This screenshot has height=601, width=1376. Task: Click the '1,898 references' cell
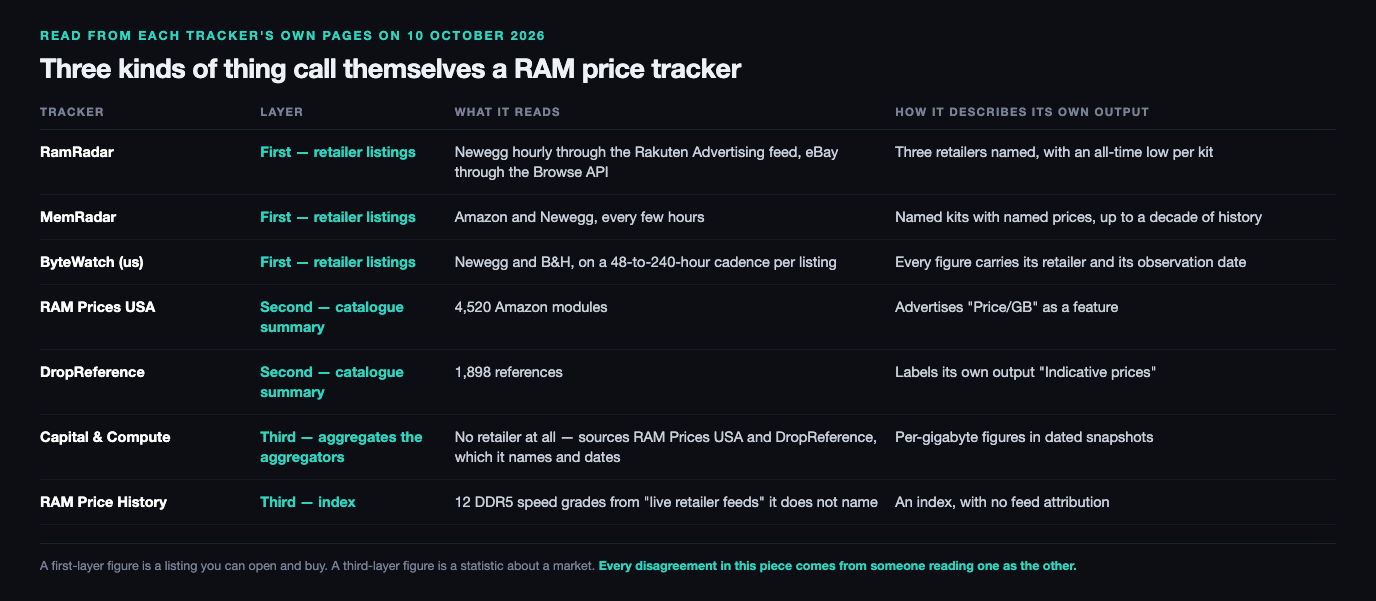coord(509,372)
